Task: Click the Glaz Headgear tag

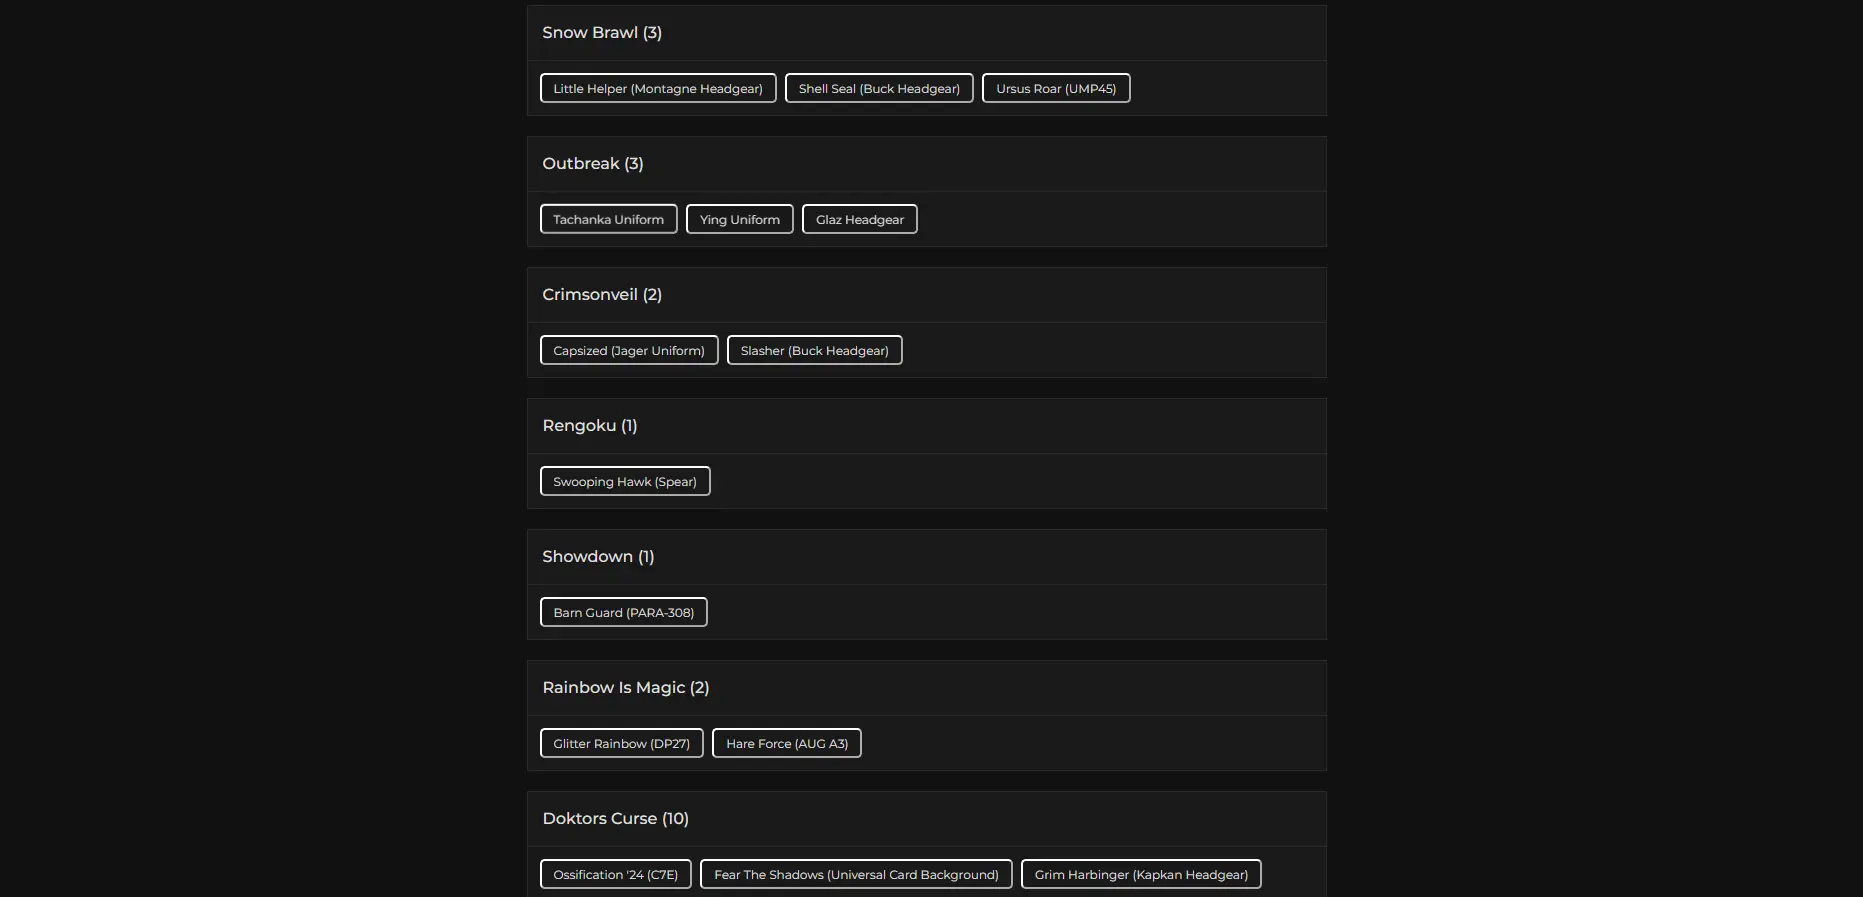Action: tap(859, 220)
